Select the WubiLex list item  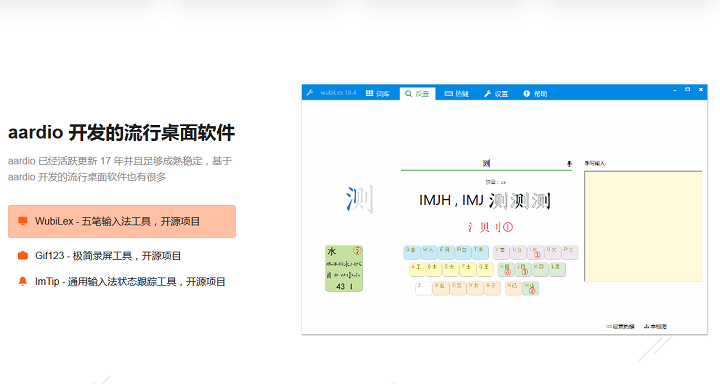122,221
